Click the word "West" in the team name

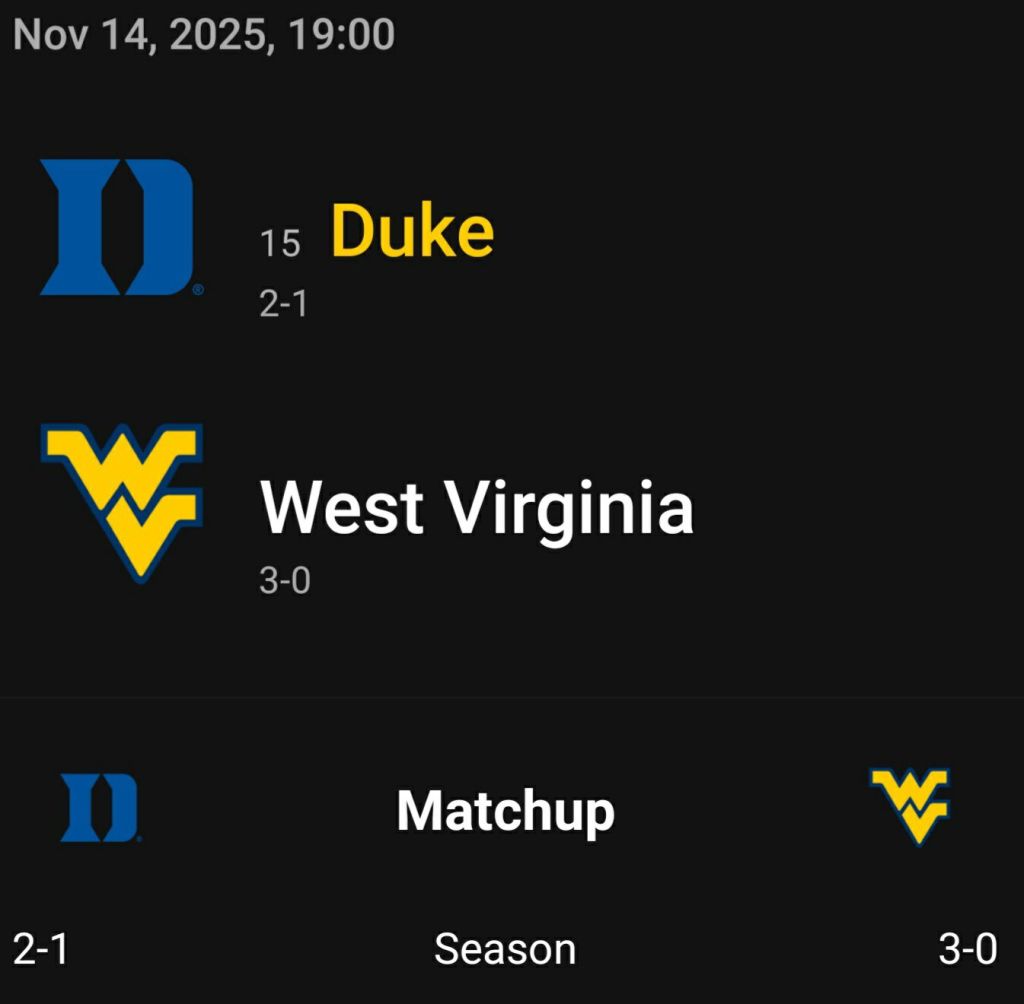point(341,507)
